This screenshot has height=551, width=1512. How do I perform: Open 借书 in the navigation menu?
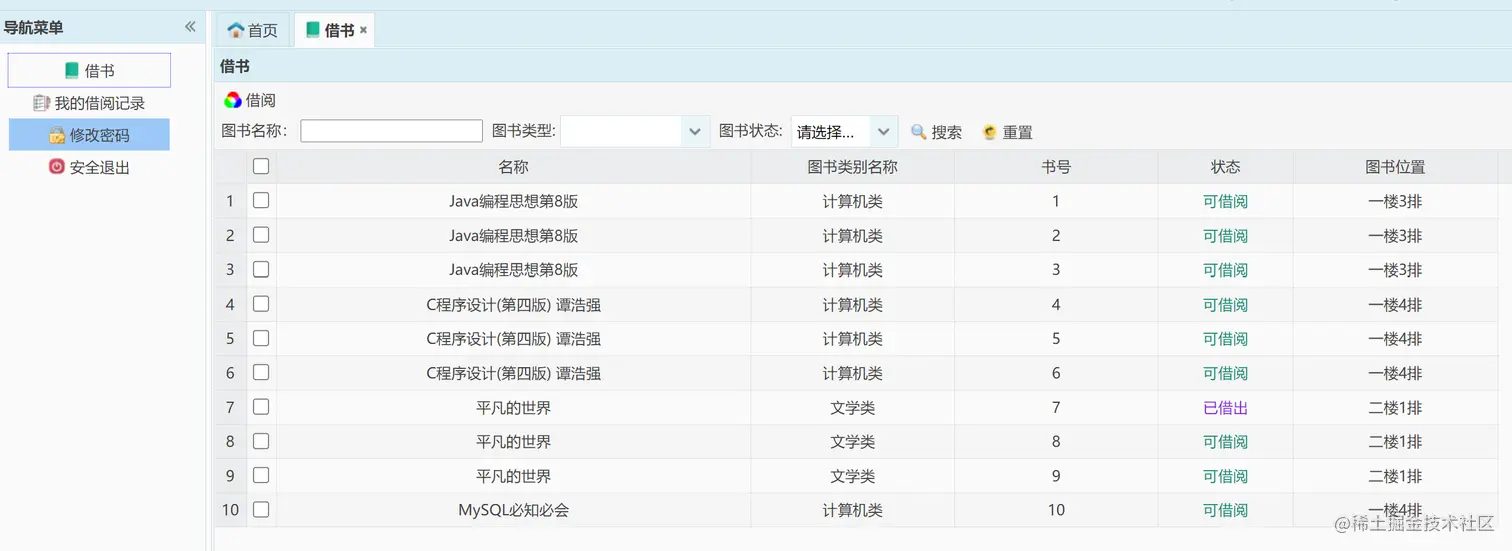pos(89,71)
